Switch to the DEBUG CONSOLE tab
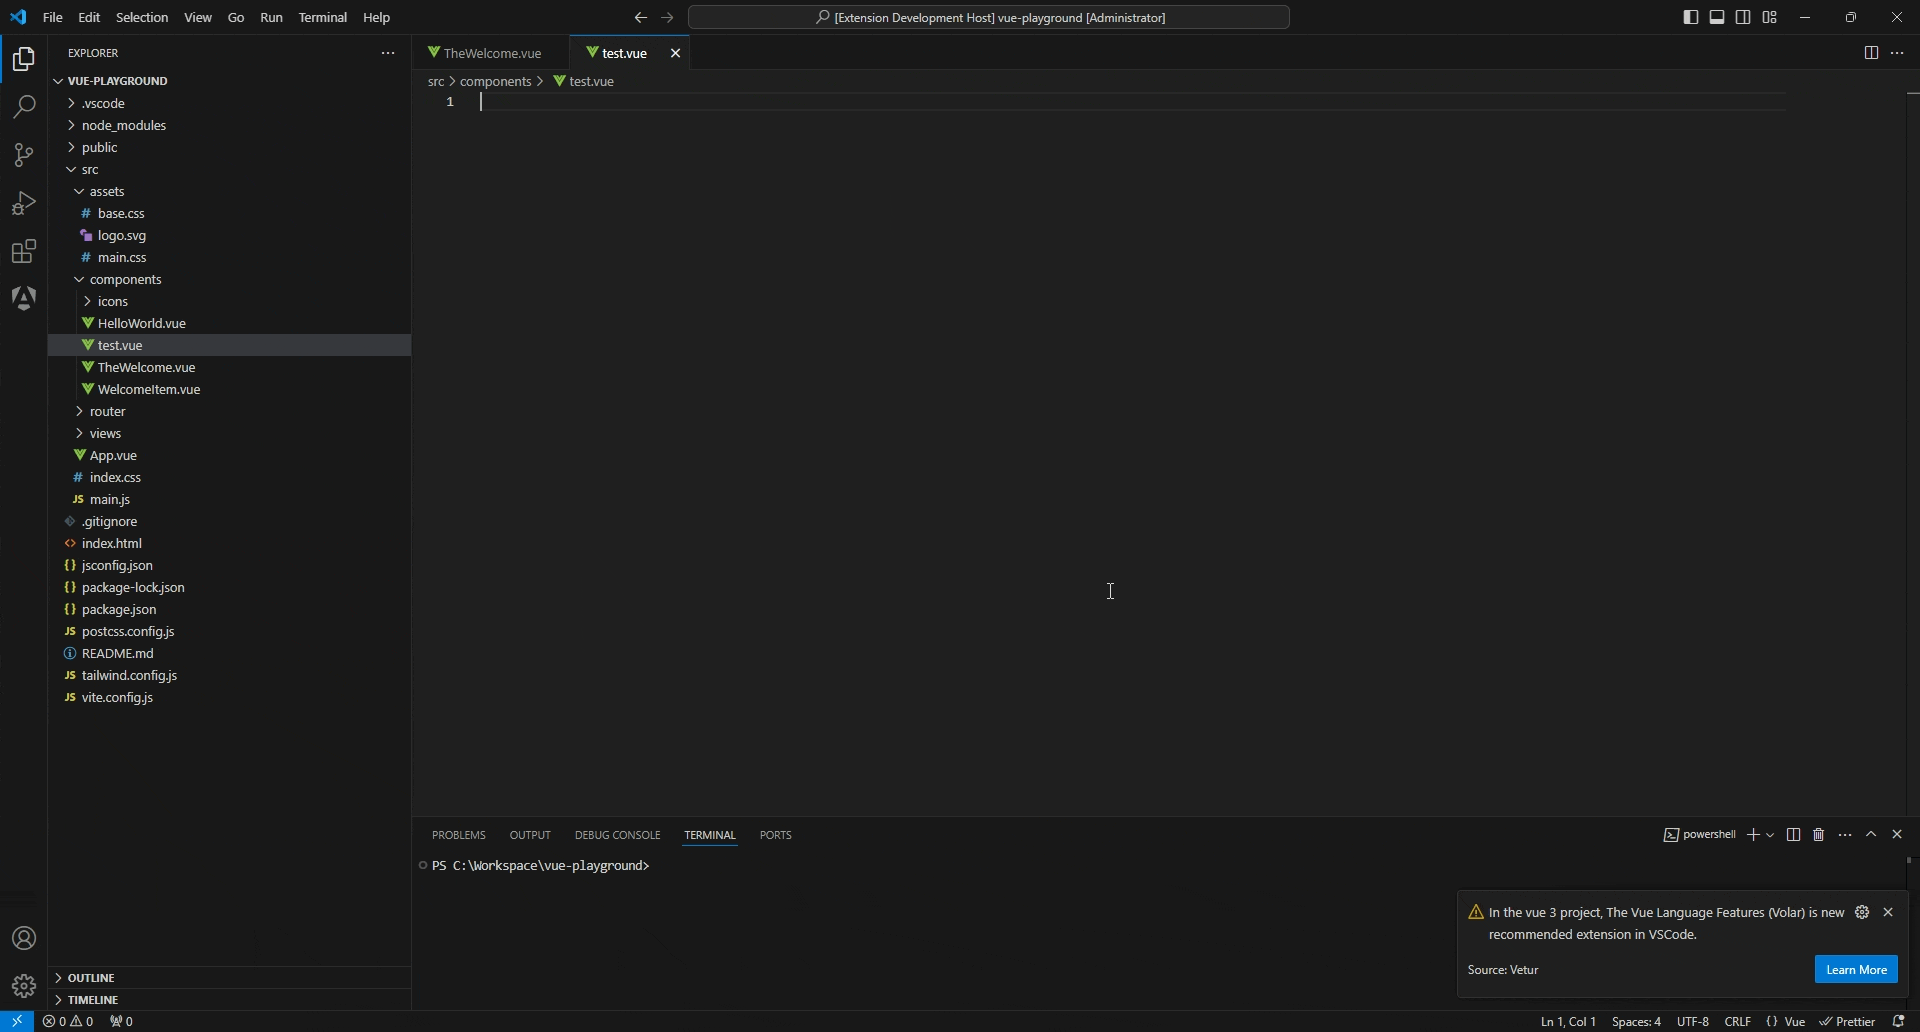 coord(617,835)
